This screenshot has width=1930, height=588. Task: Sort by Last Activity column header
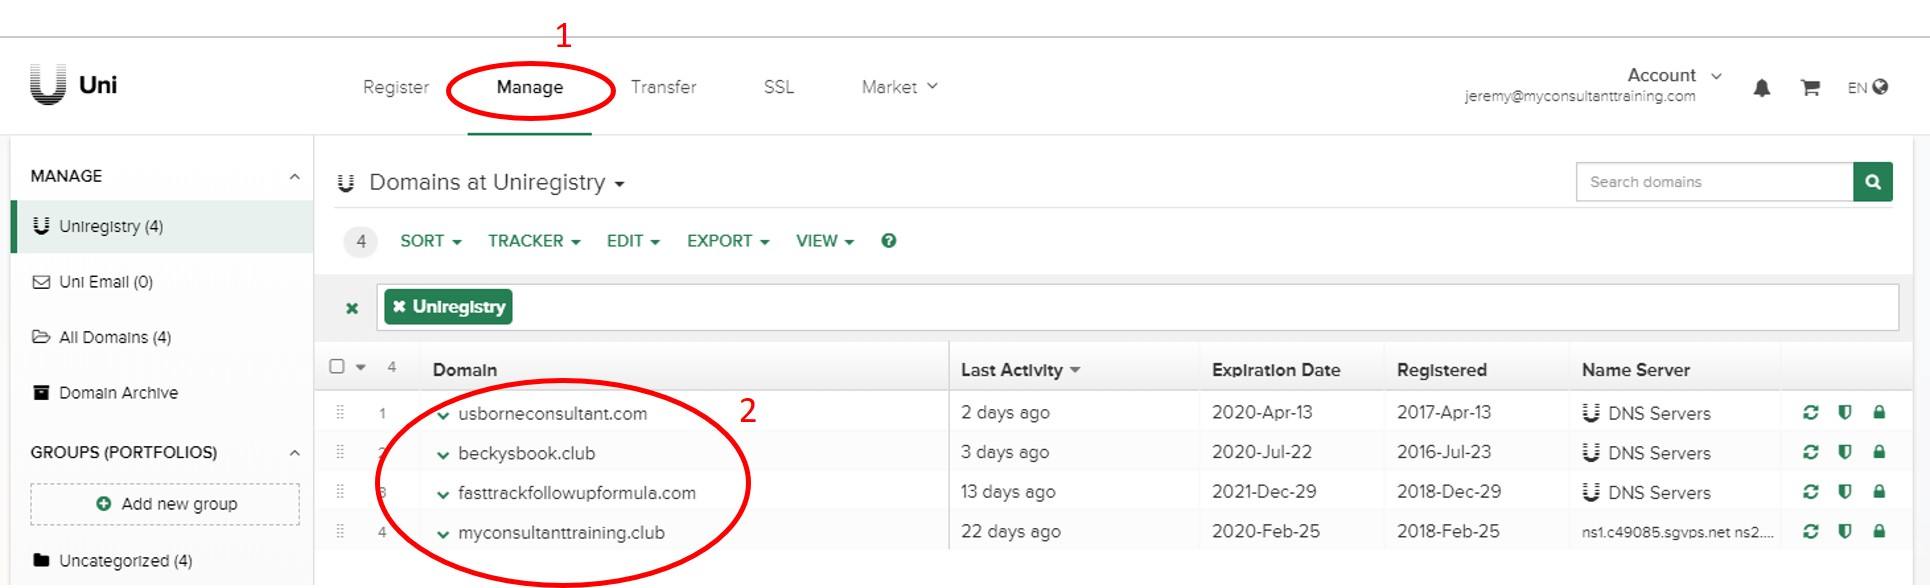1020,370
